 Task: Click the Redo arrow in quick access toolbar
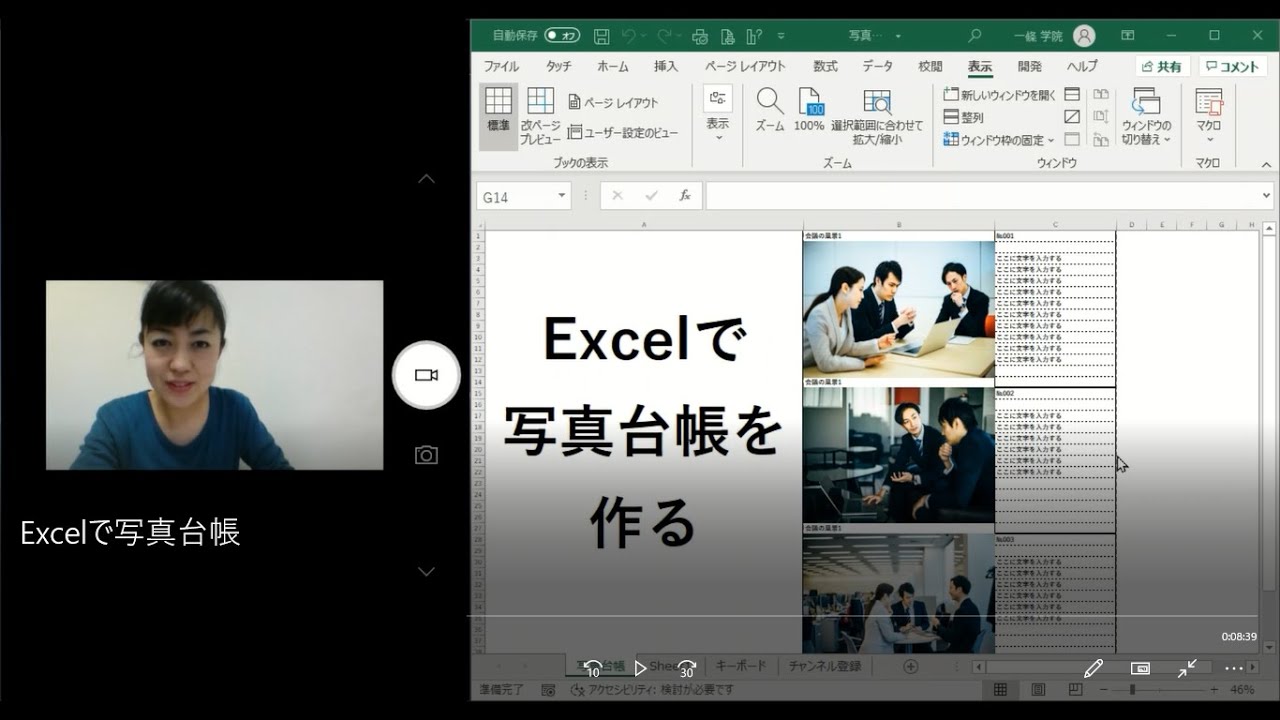pos(664,36)
